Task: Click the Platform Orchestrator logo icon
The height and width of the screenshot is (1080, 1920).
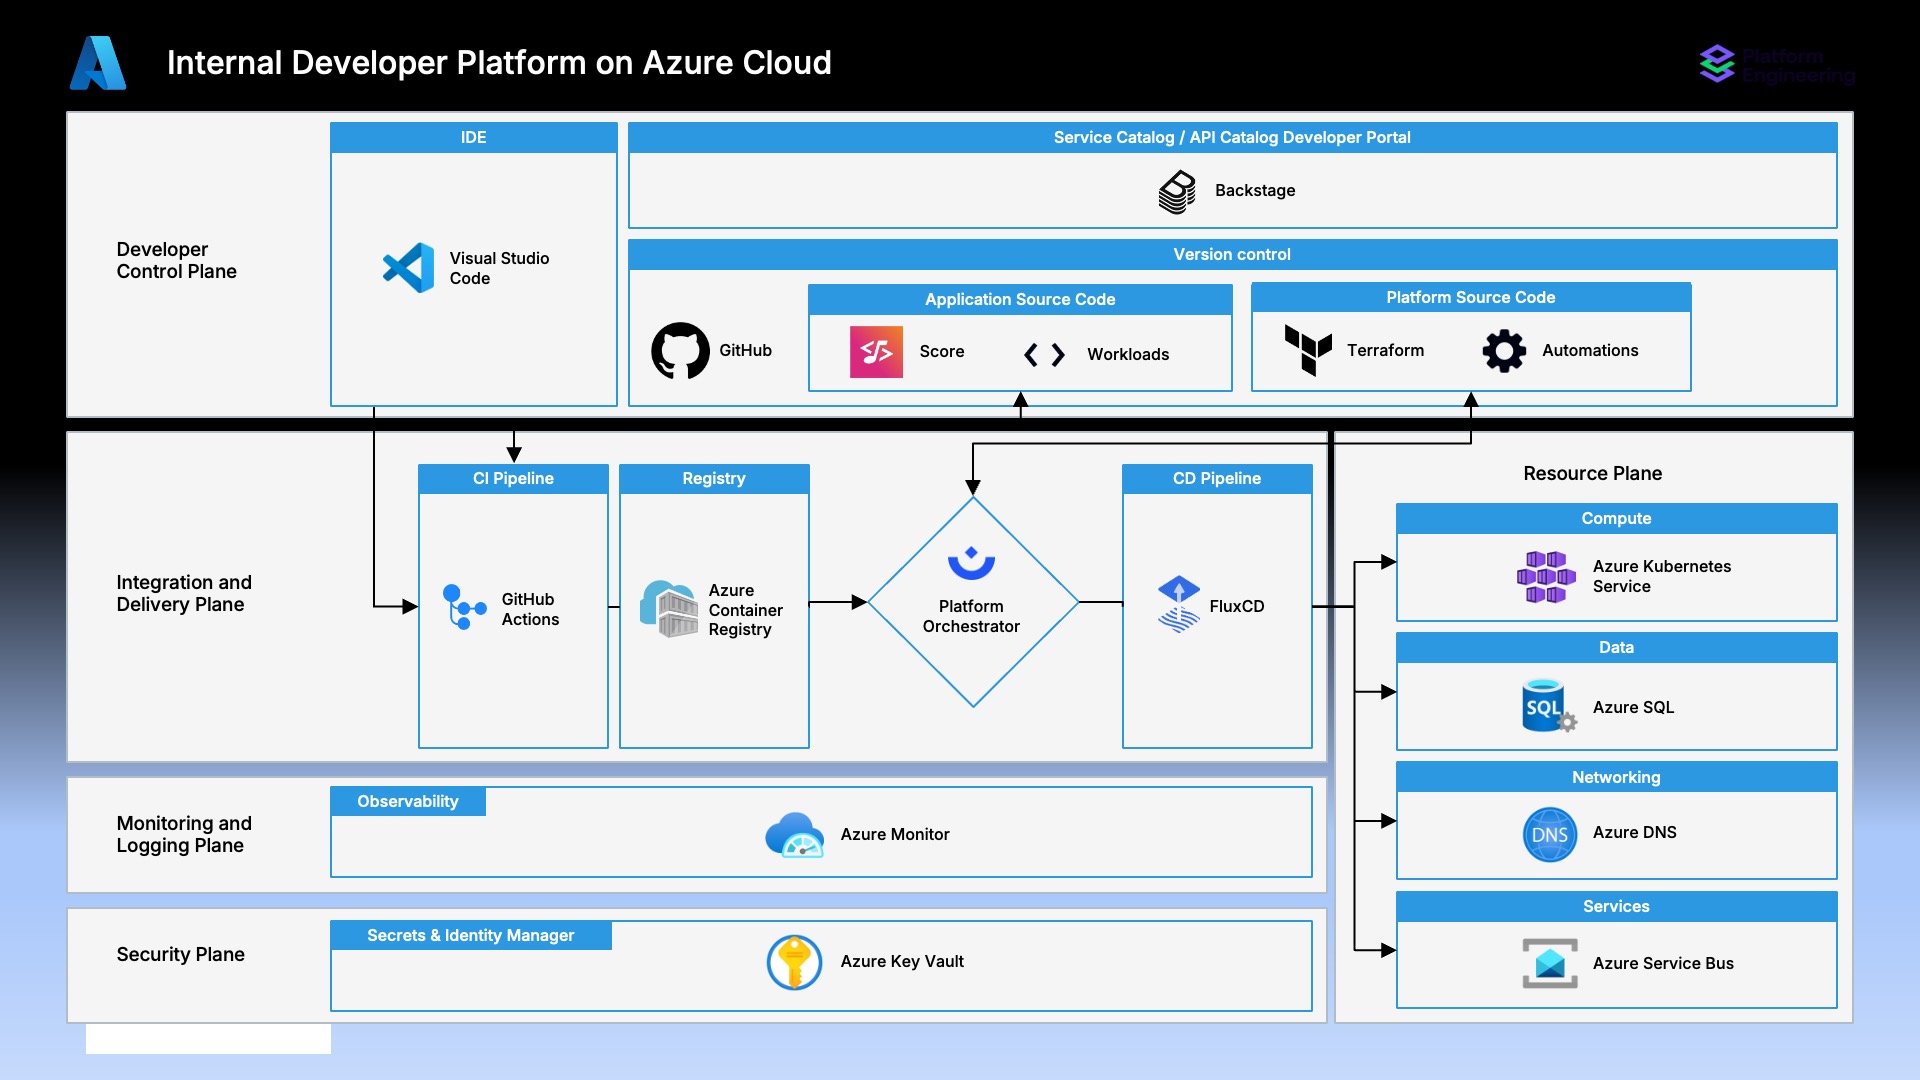Action: pyautogui.click(x=971, y=563)
